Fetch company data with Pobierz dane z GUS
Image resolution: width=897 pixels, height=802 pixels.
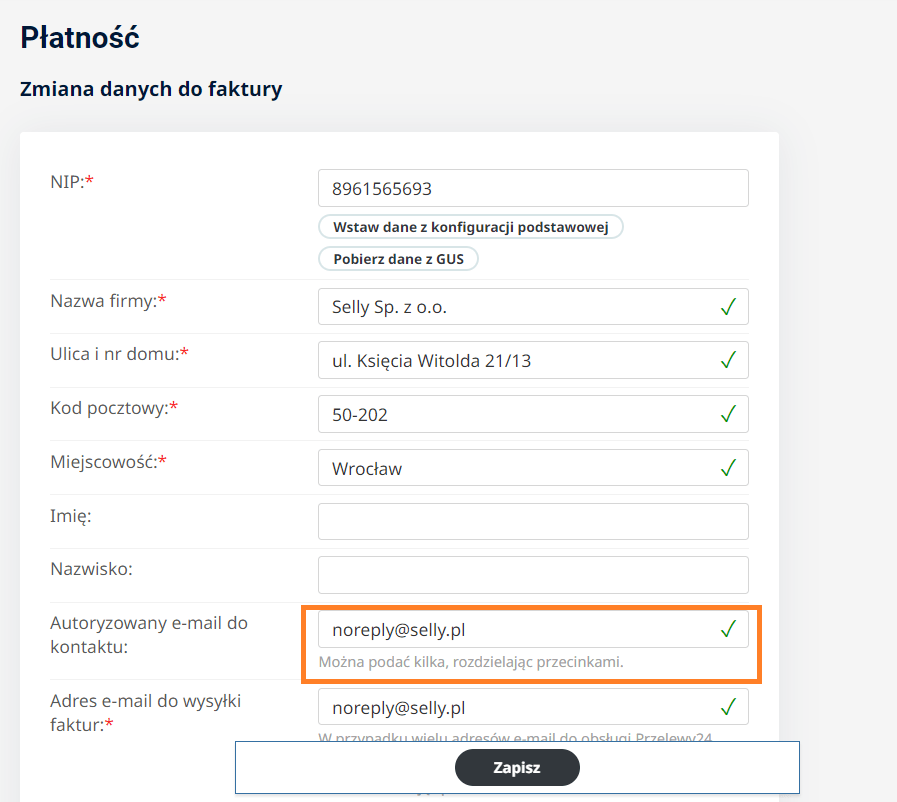[399, 259]
